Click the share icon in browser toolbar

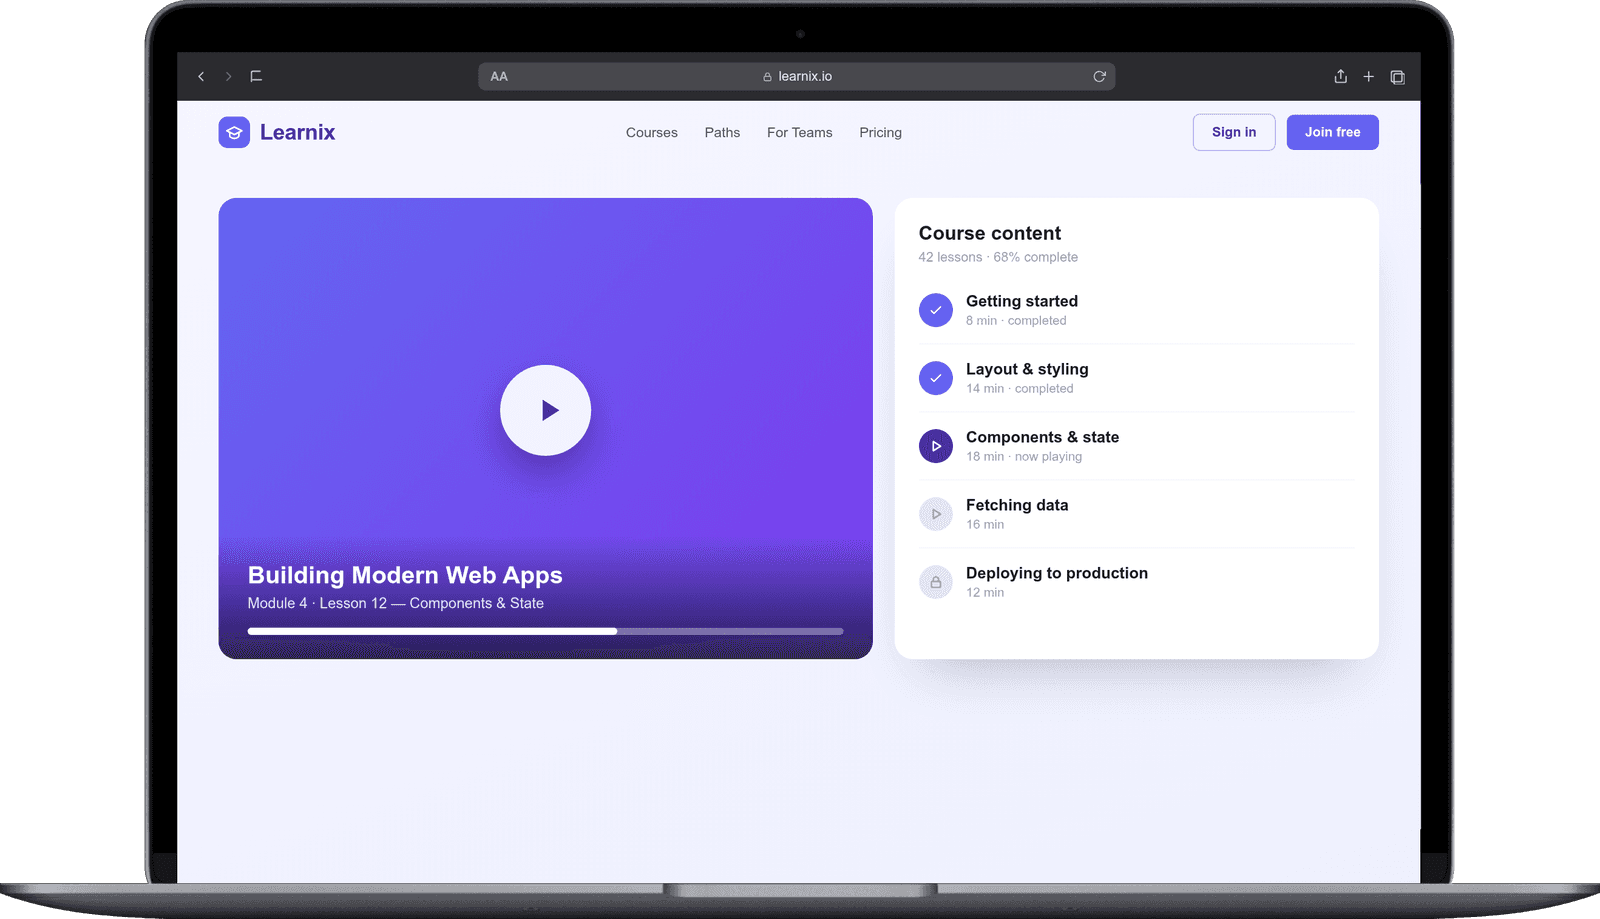1341,76
